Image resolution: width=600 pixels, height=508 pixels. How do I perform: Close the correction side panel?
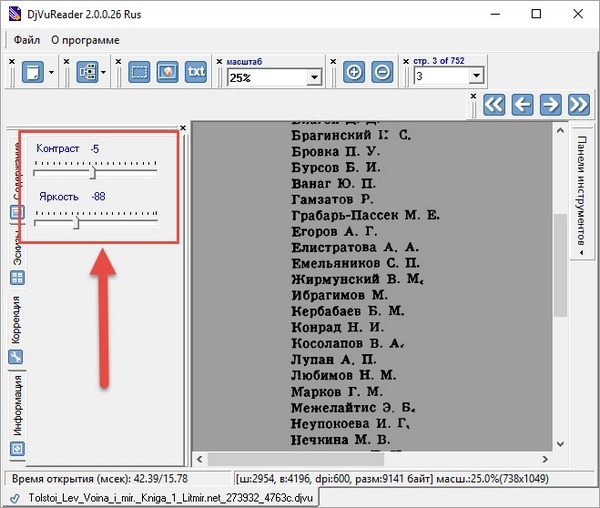[x=183, y=127]
